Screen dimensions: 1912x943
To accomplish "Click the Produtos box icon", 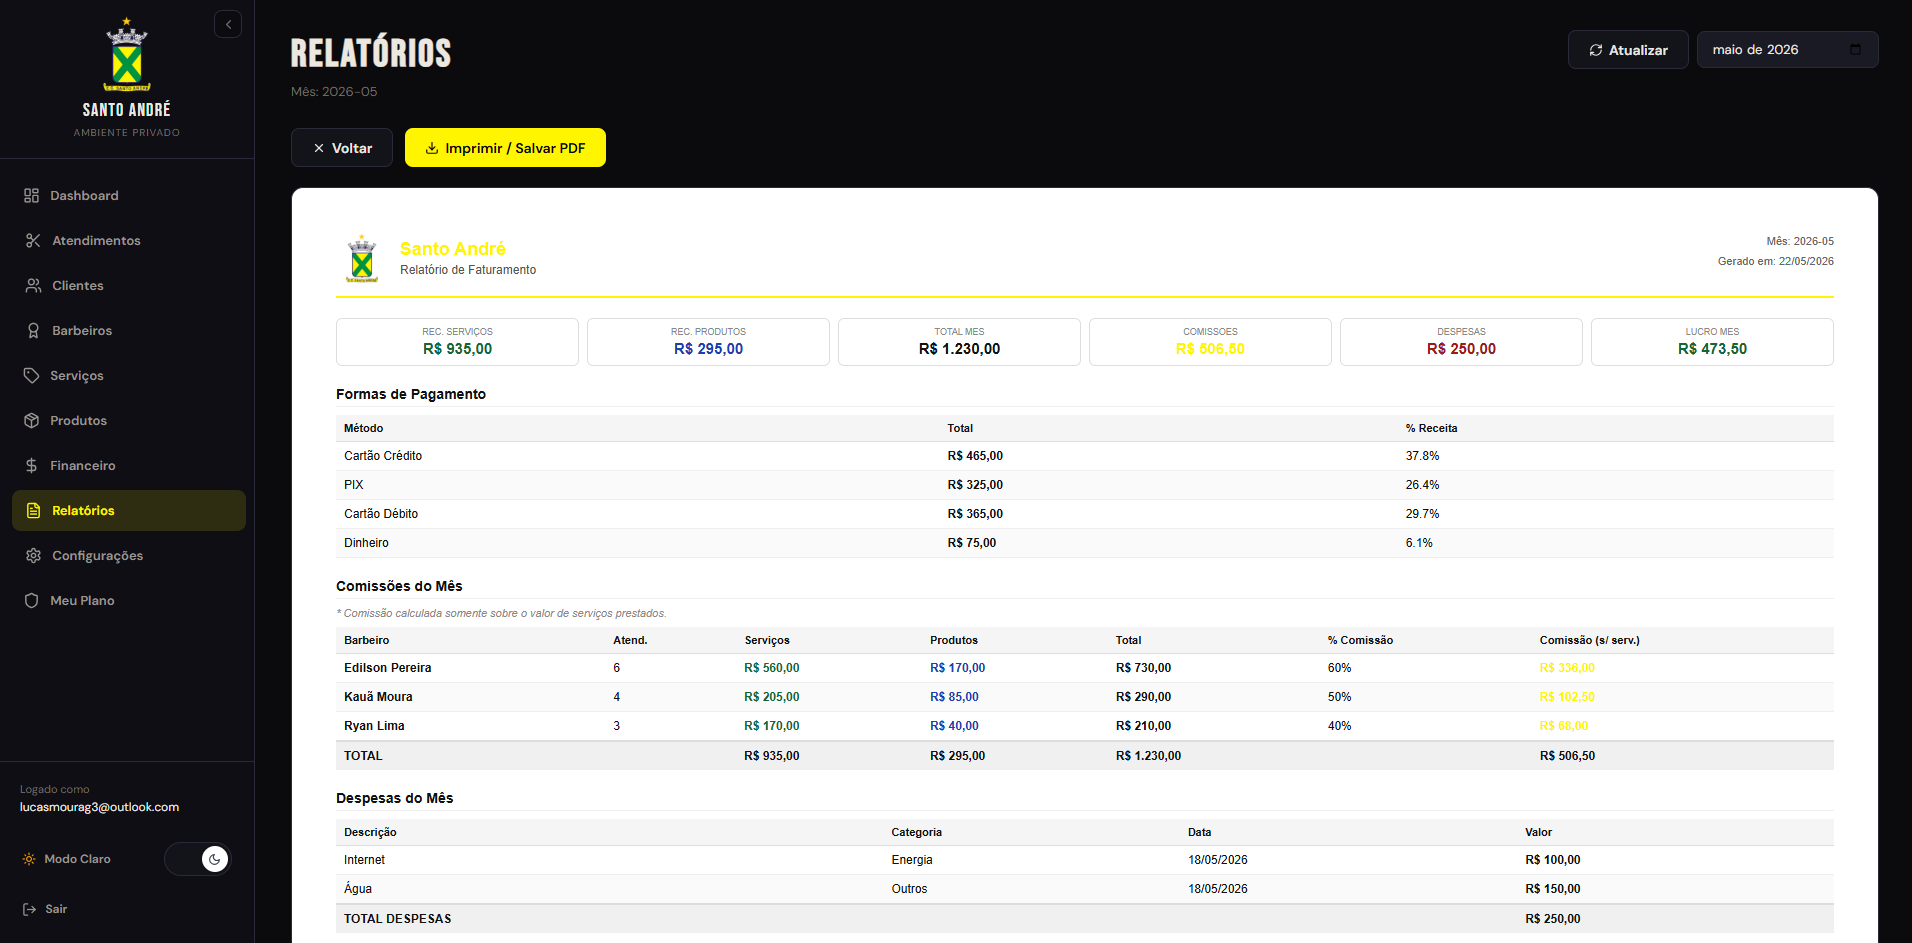I will 32,421.
